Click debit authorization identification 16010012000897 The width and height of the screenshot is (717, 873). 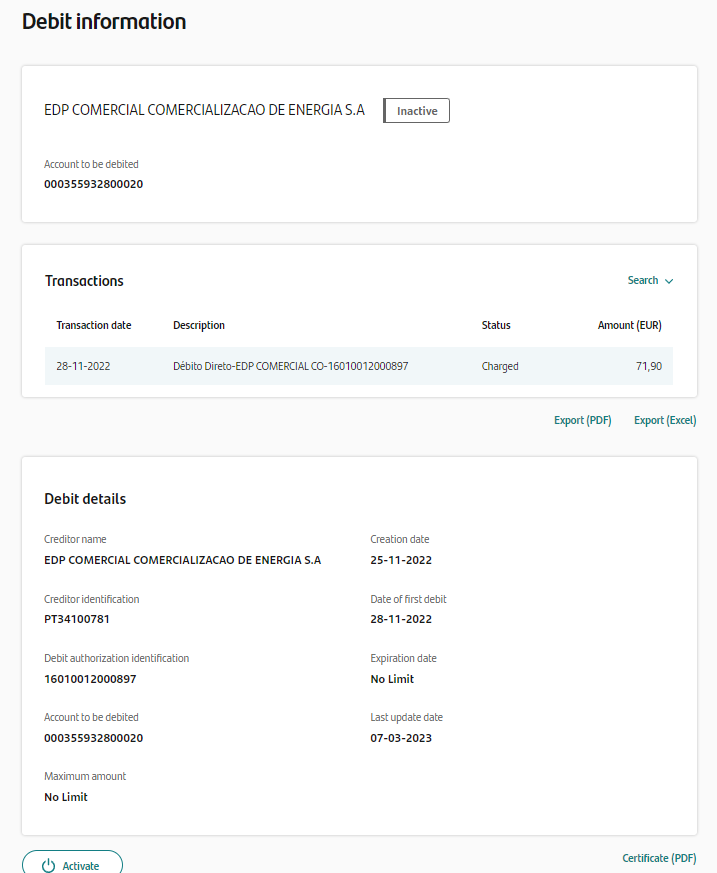pos(90,679)
